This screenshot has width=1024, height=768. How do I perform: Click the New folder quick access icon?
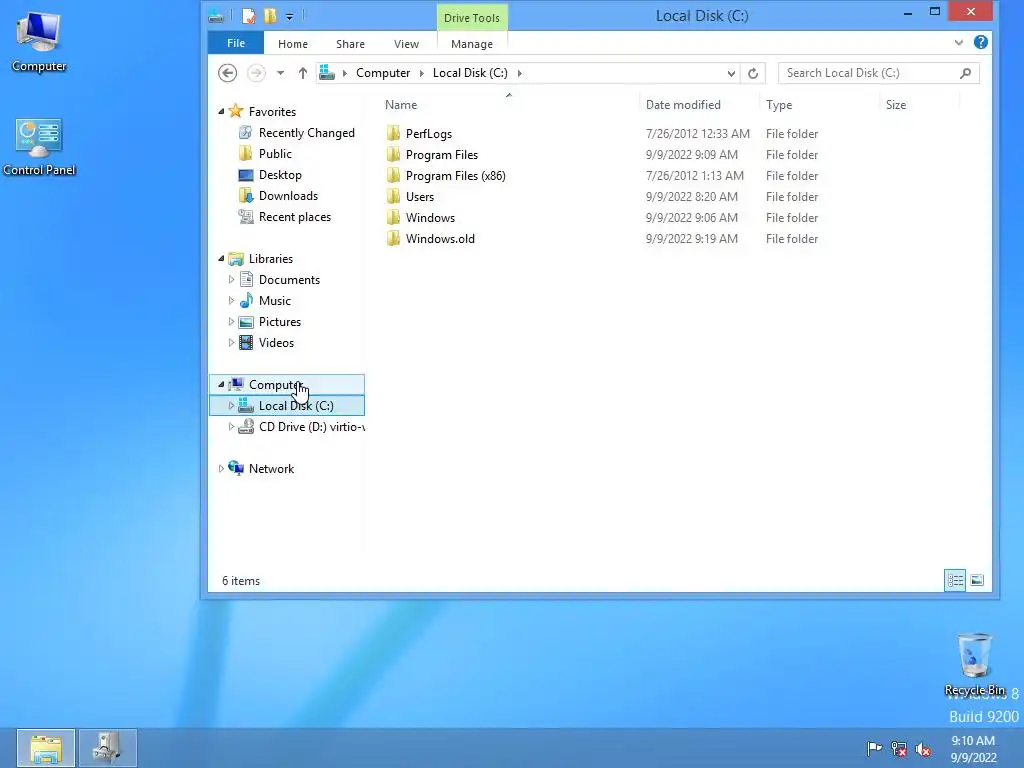pyautogui.click(x=269, y=16)
